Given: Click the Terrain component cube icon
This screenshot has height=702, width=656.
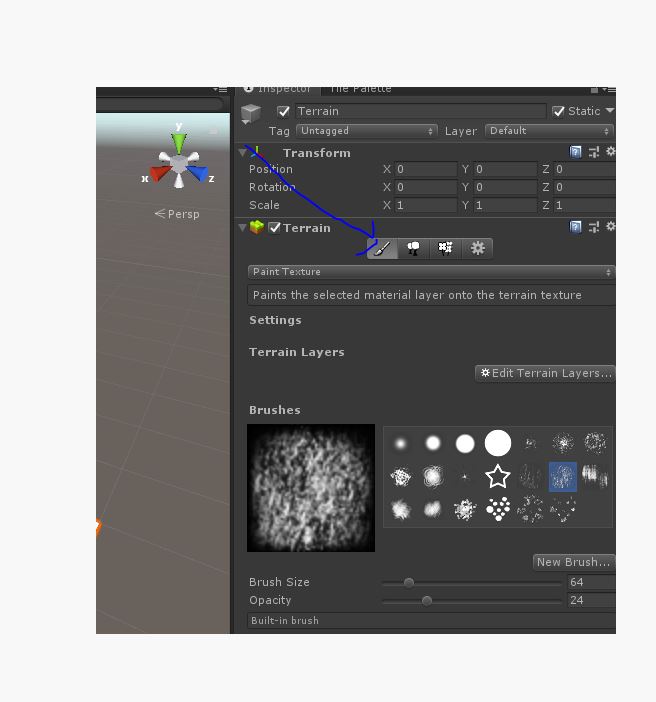Looking at the screenshot, I should click(x=257, y=227).
